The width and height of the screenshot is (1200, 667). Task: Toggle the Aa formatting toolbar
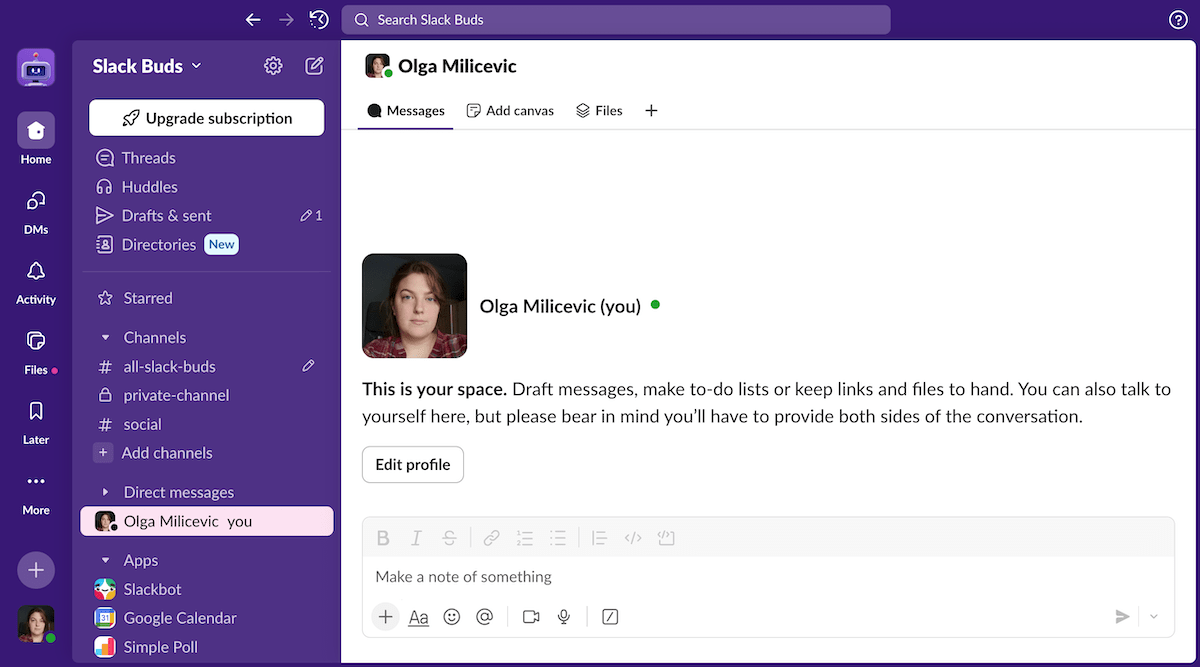pos(419,617)
